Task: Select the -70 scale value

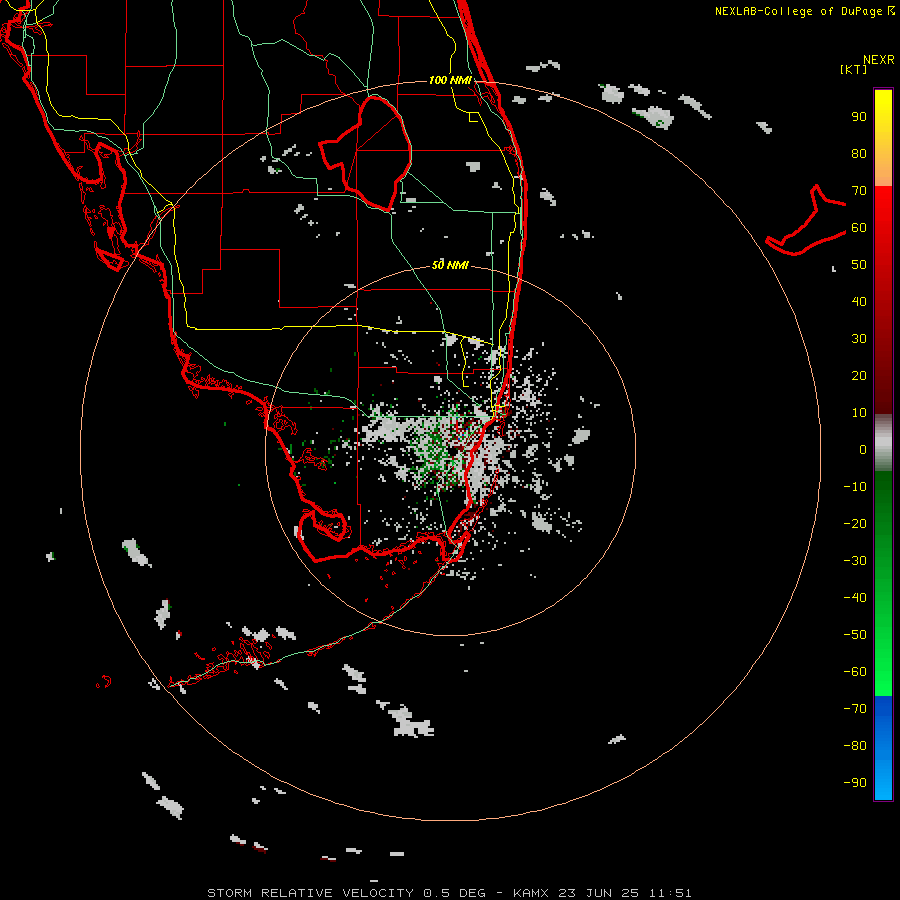Action: coord(855,708)
